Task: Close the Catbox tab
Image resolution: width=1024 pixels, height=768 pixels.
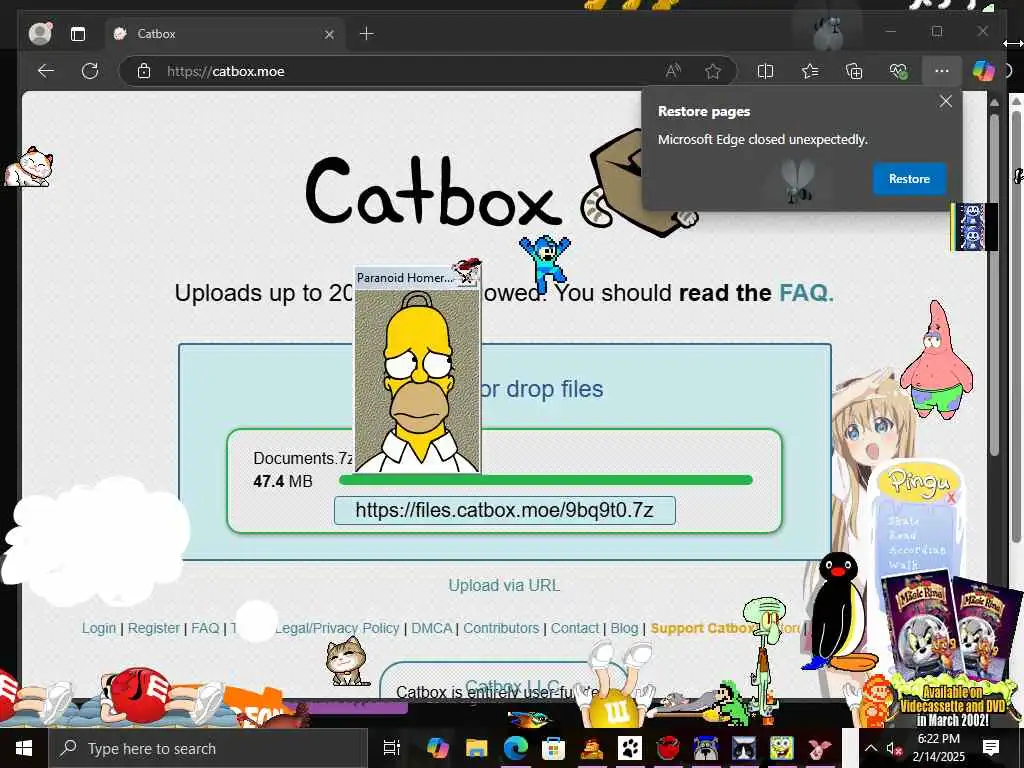Action: pos(329,34)
